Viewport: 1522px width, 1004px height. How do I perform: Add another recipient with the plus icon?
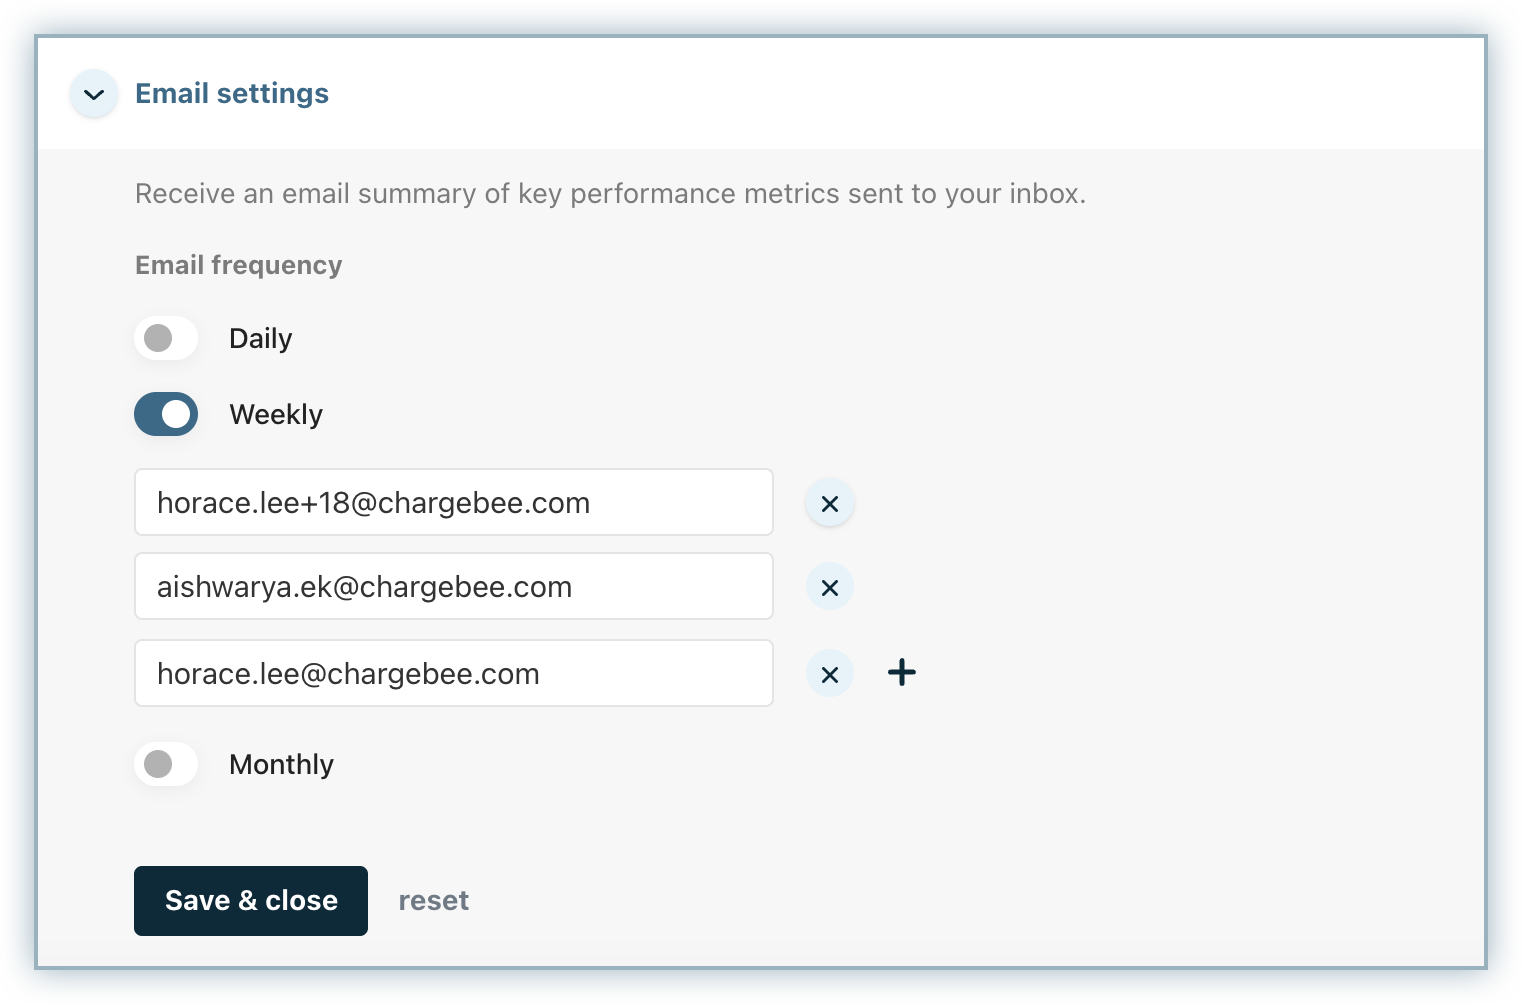tap(901, 672)
